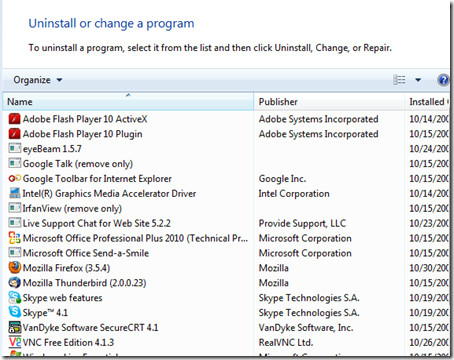The width and height of the screenshot is (454, 360).
Task: Select Microsoft Office Send-a-Smile entry
Action: click(x=86, y=253)
